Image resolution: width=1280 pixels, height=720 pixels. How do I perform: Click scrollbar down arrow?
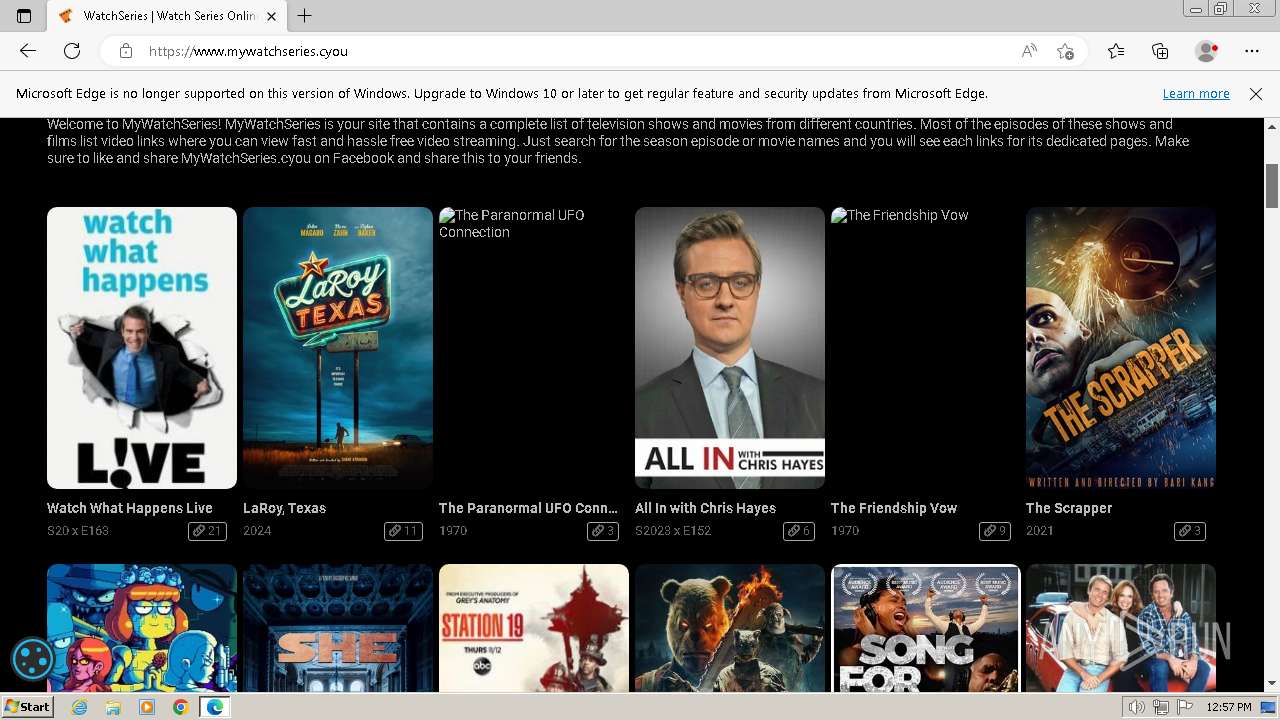point(1272,684)
